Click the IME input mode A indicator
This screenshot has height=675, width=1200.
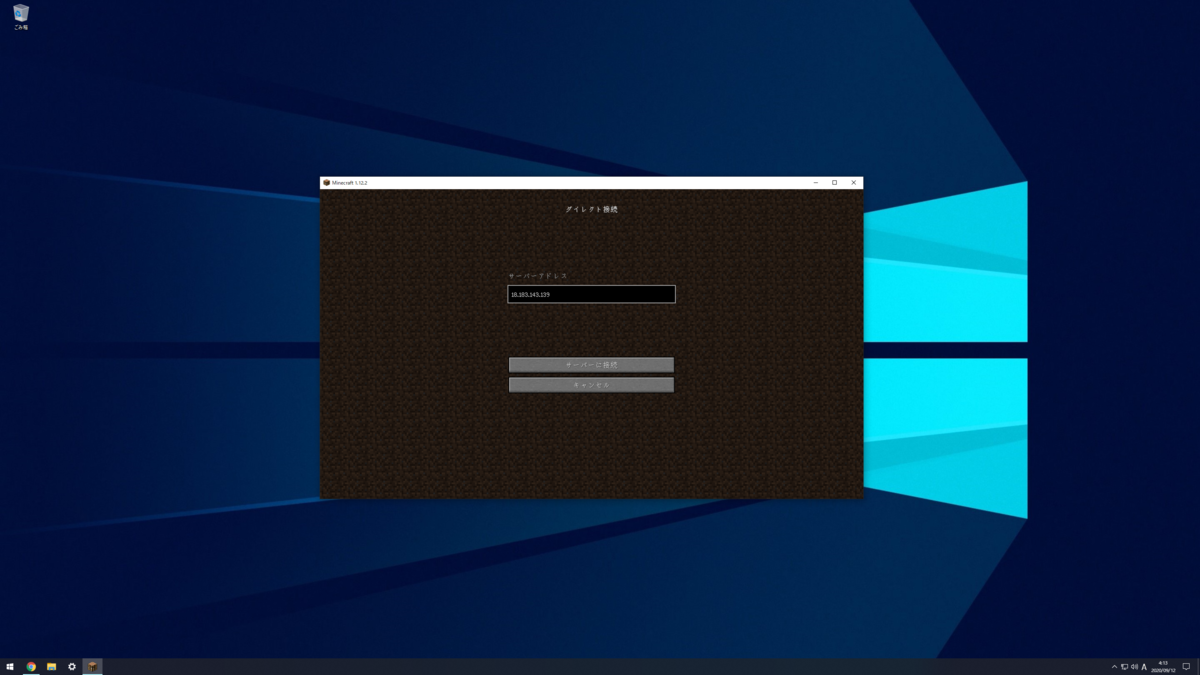[1144, 666]
